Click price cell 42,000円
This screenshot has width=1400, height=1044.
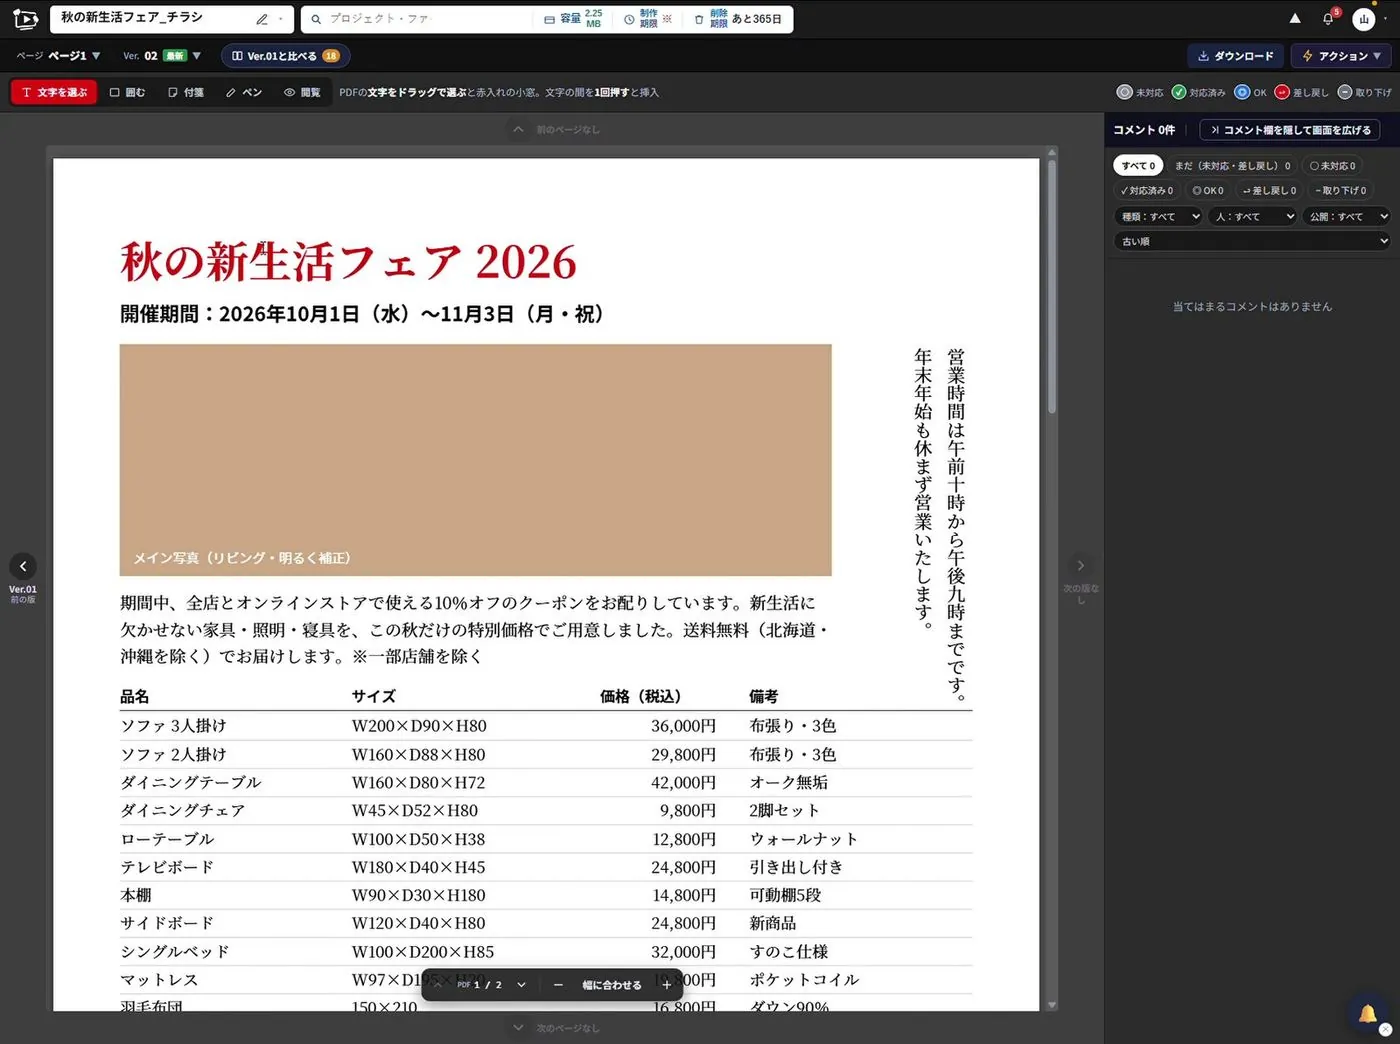[x=683, y=782]
